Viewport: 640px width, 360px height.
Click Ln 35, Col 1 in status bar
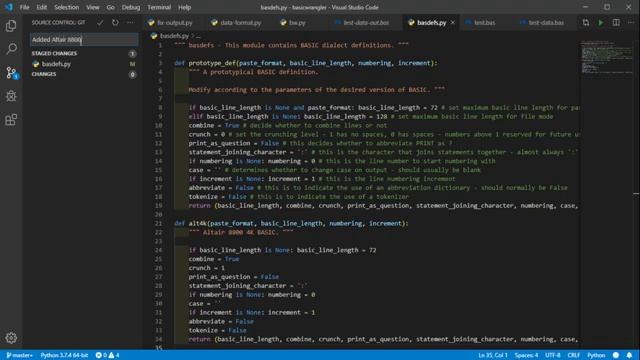(x=493, y=355)
